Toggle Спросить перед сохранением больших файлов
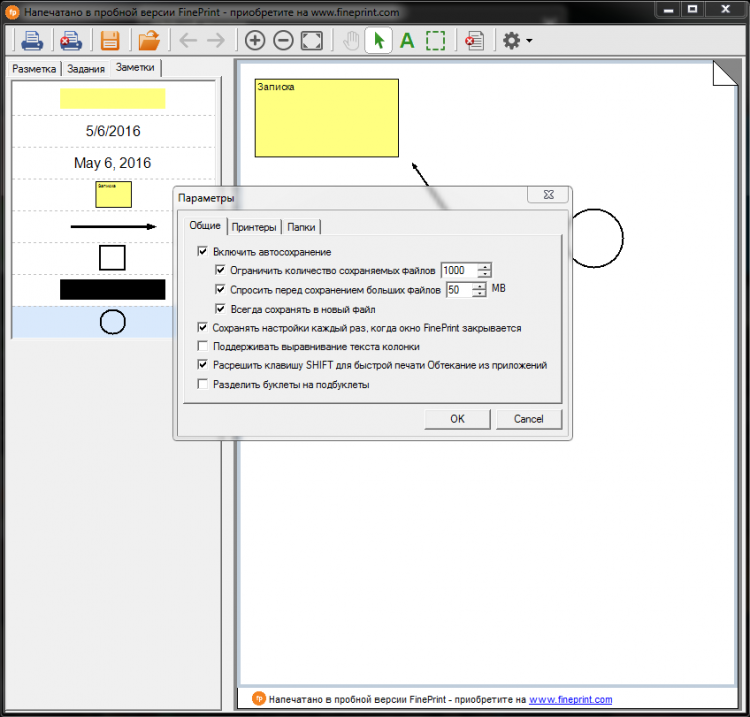 tap(220, 289)
